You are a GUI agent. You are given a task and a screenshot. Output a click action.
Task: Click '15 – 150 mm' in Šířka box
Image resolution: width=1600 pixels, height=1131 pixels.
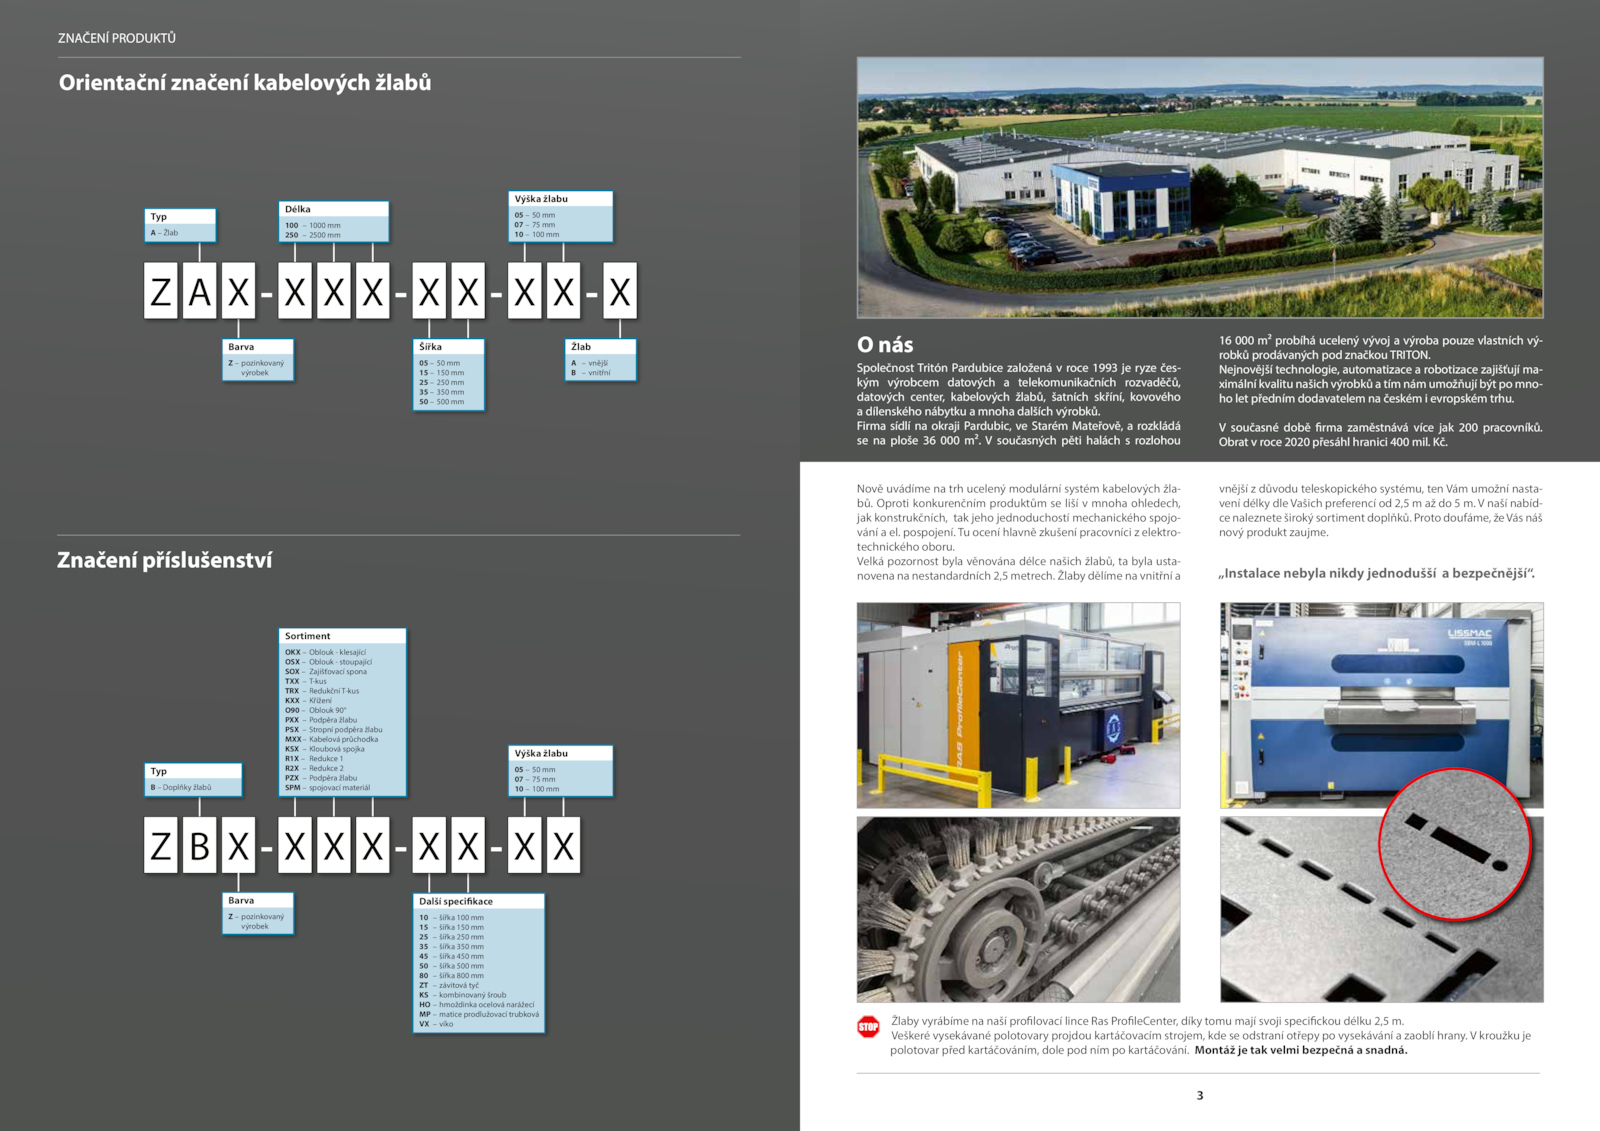tap(441, 373)
